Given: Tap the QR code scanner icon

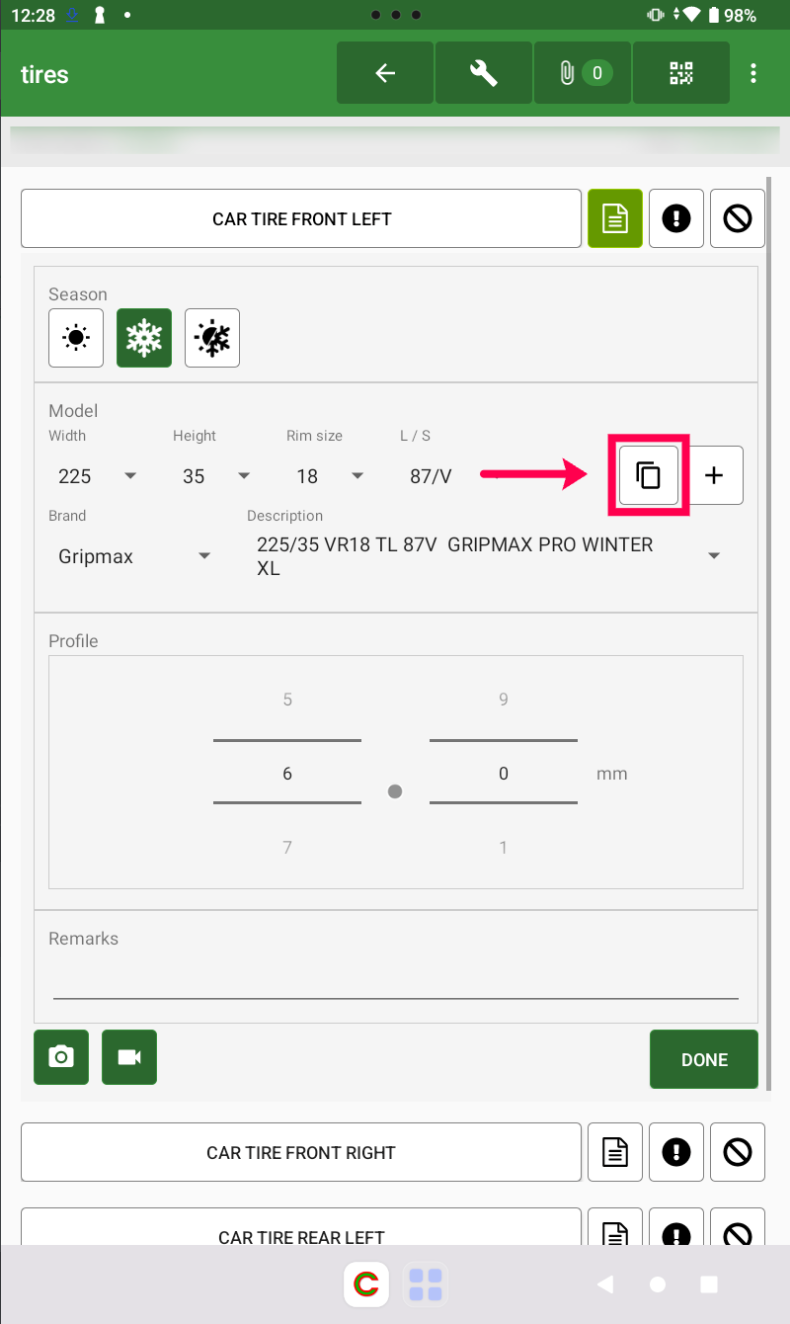Looking at the screenshot, I should [681, 73].
